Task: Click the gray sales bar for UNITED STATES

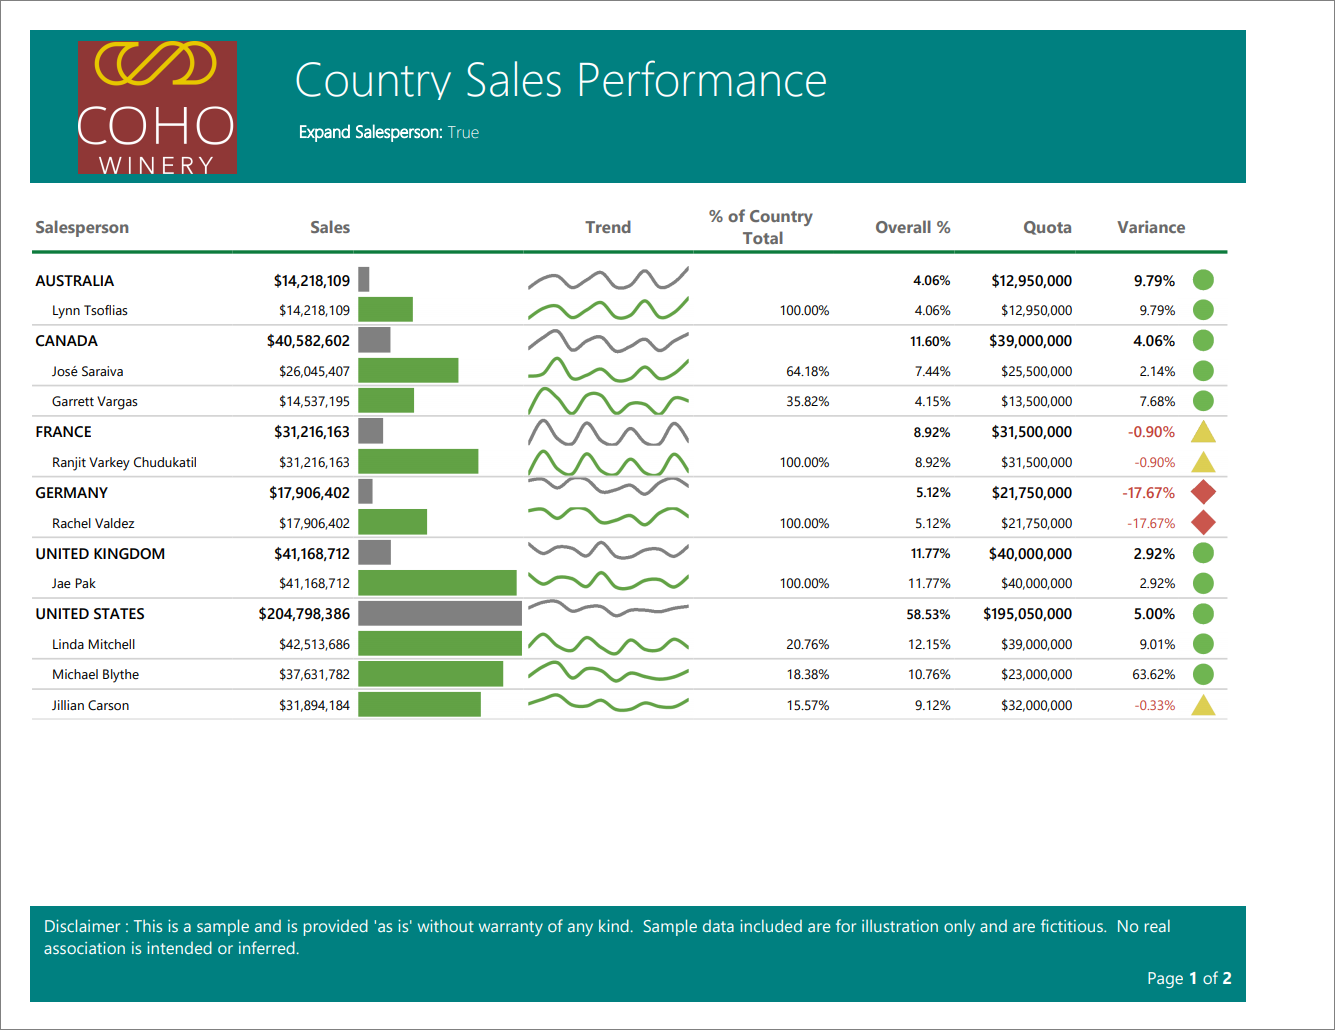Action: coord(440,614)
